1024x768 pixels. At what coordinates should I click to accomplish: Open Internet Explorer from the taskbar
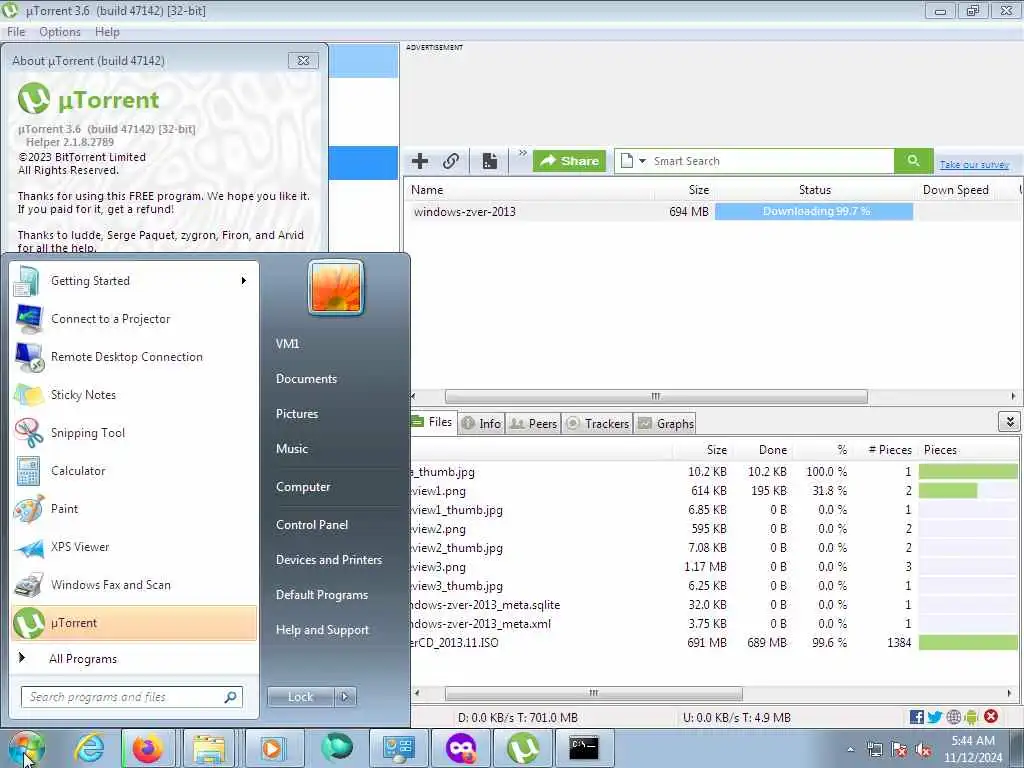89,748
